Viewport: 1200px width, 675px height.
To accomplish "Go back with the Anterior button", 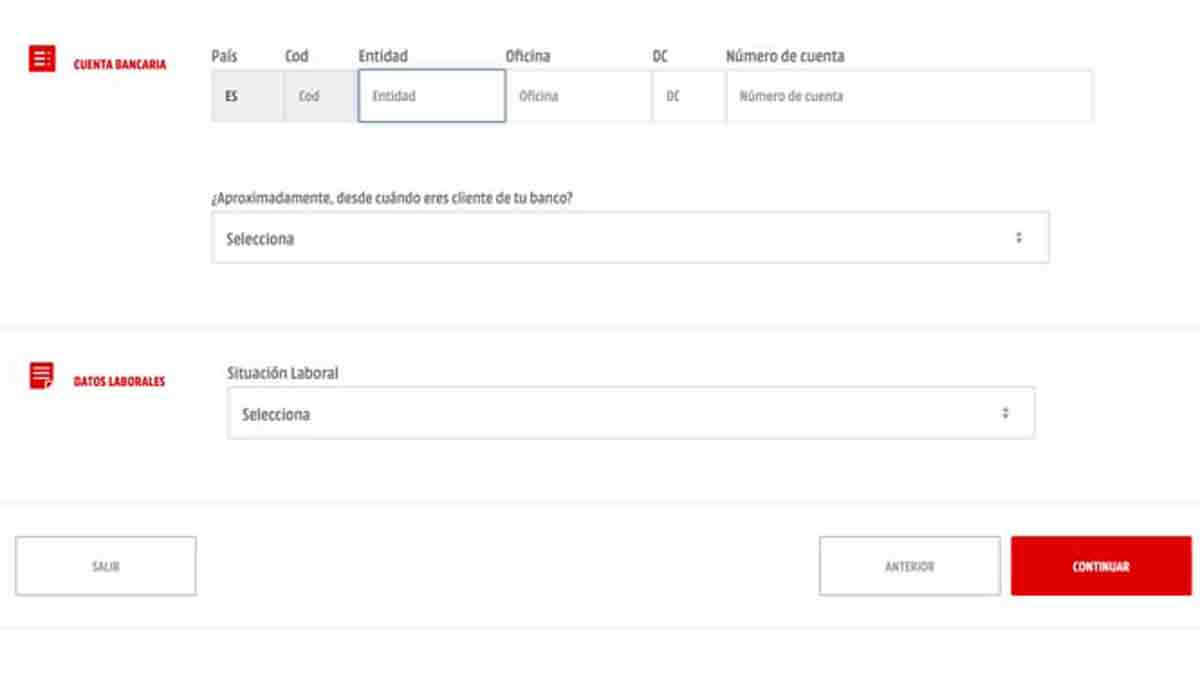I will (x=909, y=566).
